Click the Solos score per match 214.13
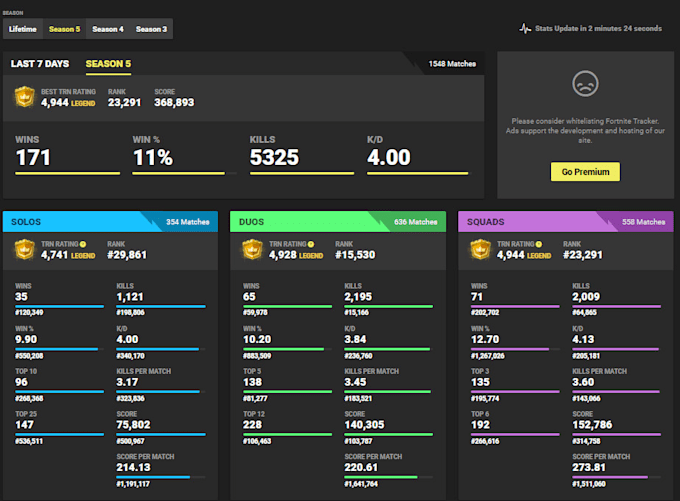680x501 pixels. 134,467
